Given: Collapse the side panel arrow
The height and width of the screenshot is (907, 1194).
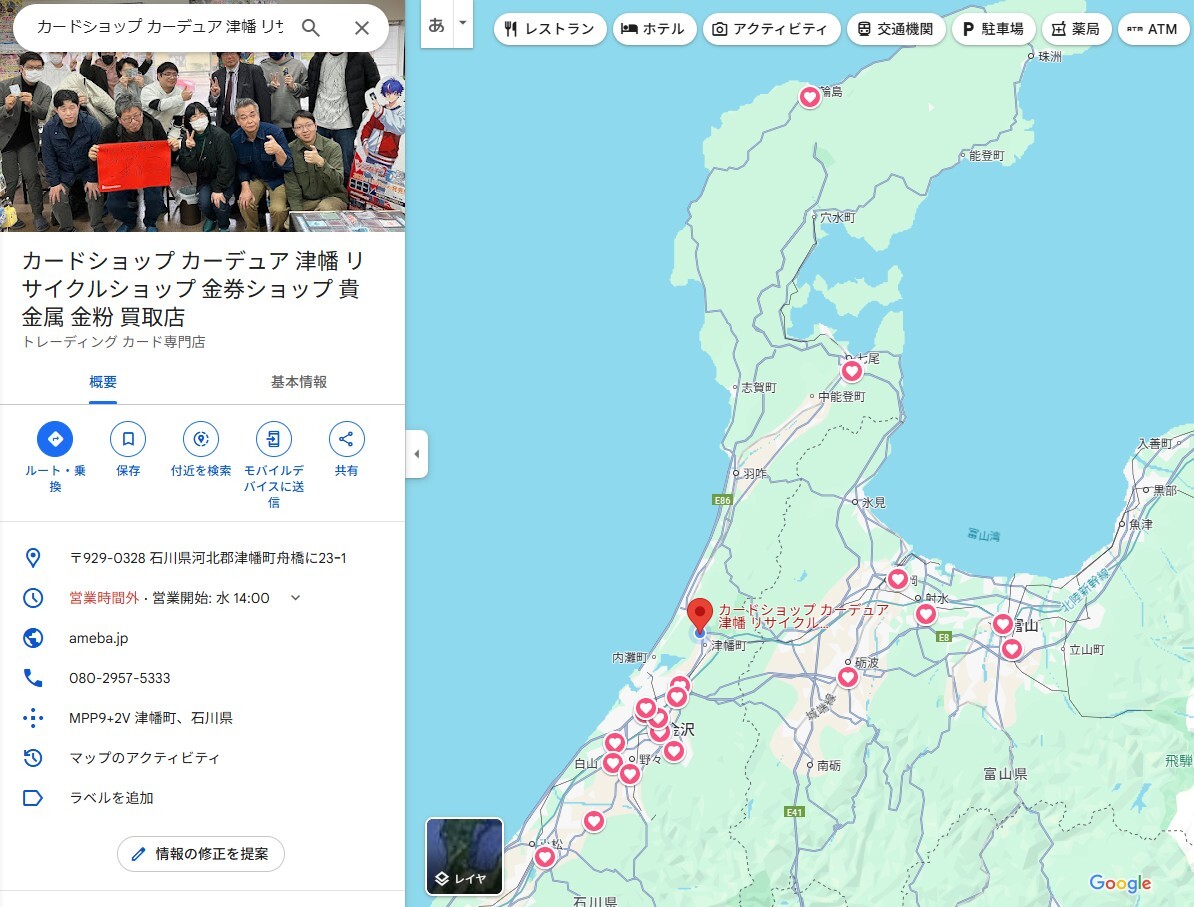Looking at the screenshot, I should pos(417,454).
